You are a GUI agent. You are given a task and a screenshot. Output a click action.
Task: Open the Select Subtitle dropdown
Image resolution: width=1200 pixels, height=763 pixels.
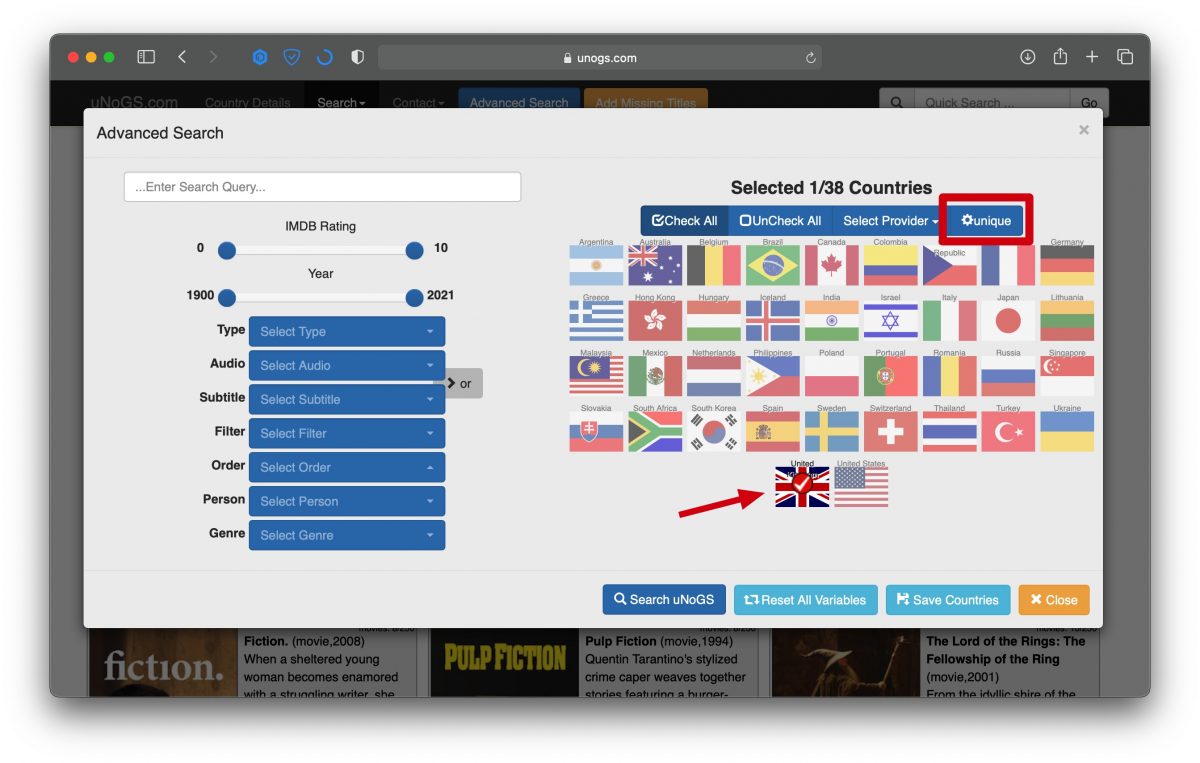click(347, 400)
